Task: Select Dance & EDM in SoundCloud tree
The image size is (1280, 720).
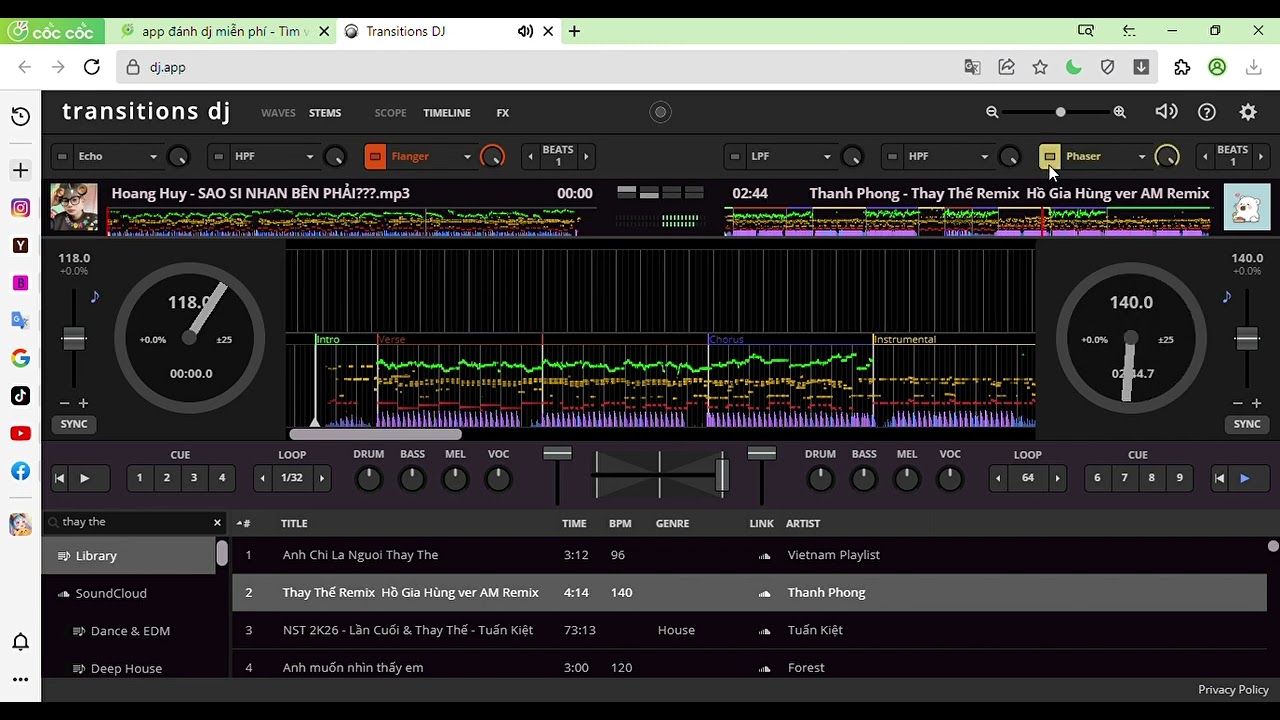Action: 130,631
